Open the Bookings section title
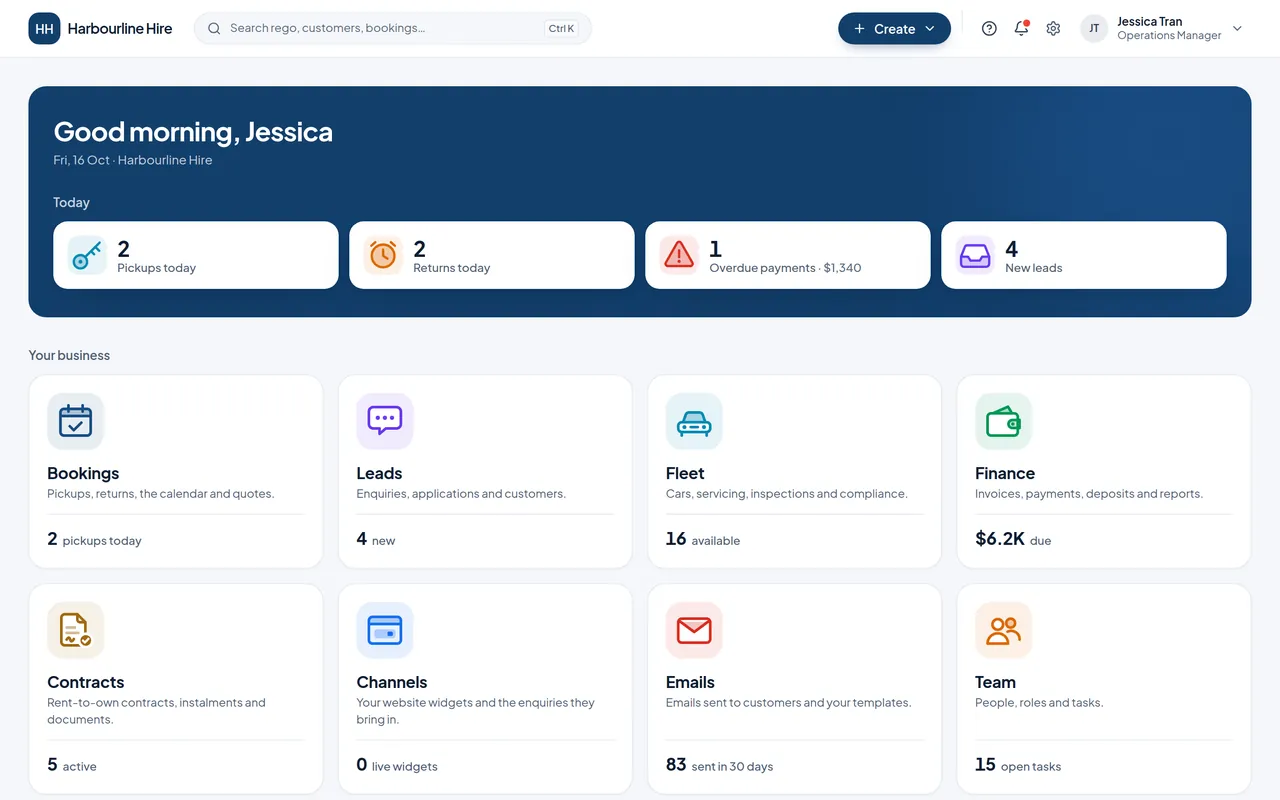 click(83, 473)
